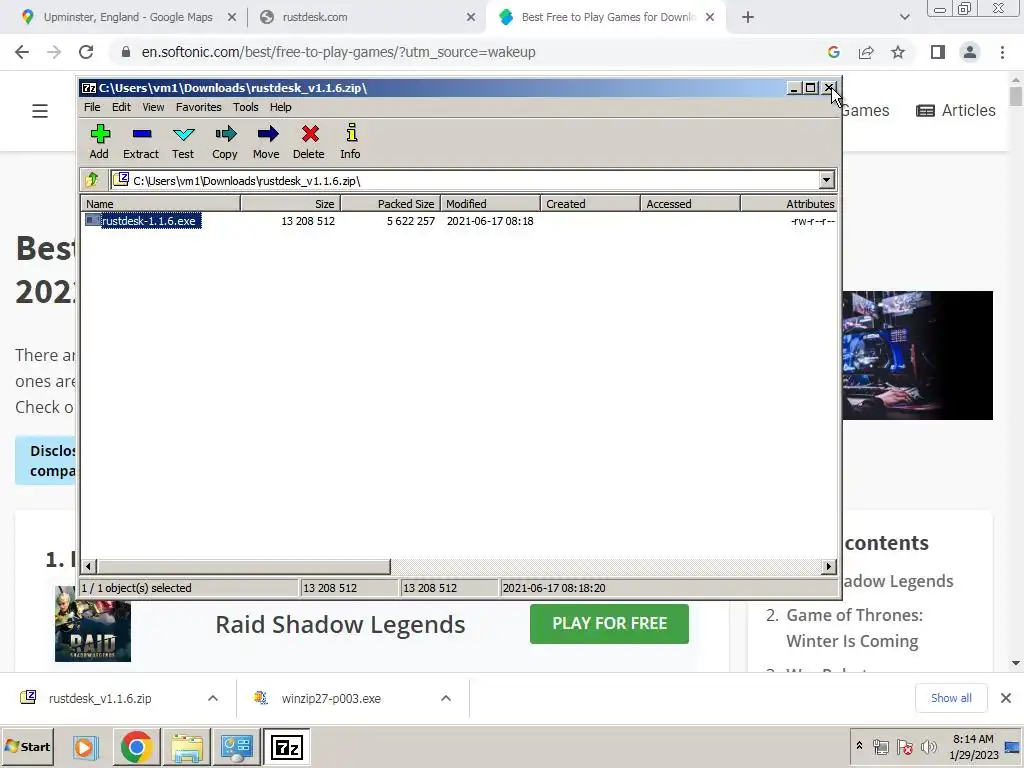Viewport: 1024px width, 768px height.
Task: Open Game of Thrones: Winter Is Coming link
Action: (854, 628)
